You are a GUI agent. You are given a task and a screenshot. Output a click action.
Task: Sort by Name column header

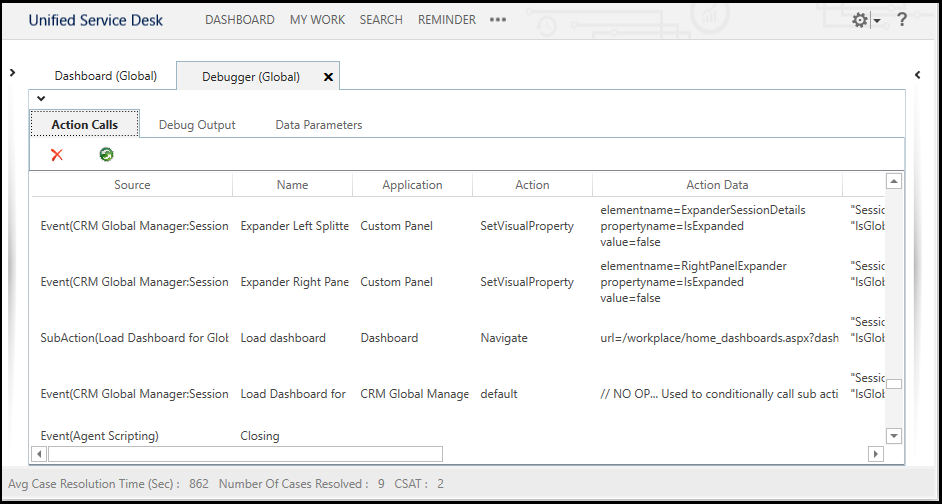293,184
